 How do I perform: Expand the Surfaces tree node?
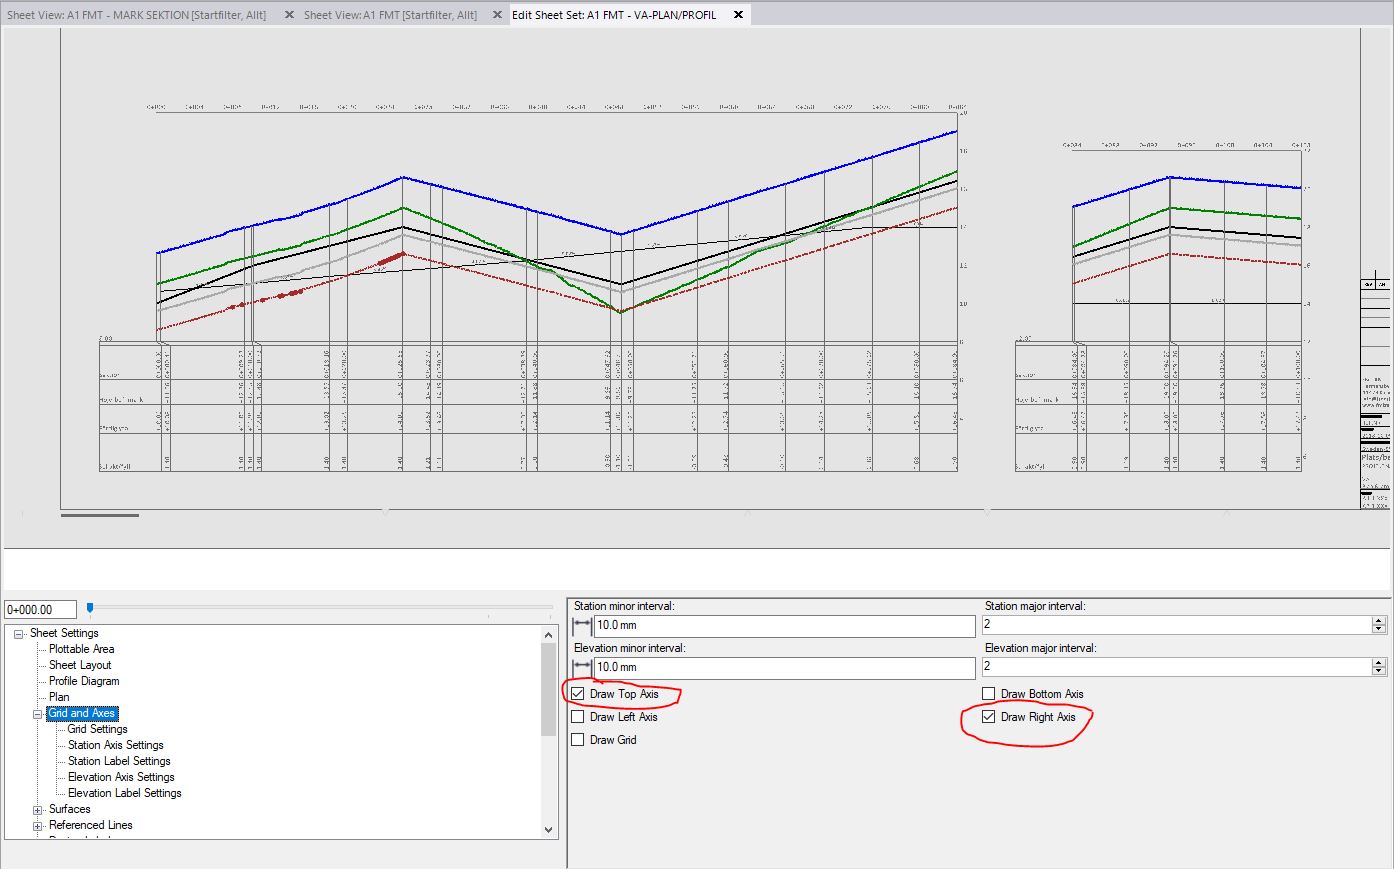[x=36, y=809]
